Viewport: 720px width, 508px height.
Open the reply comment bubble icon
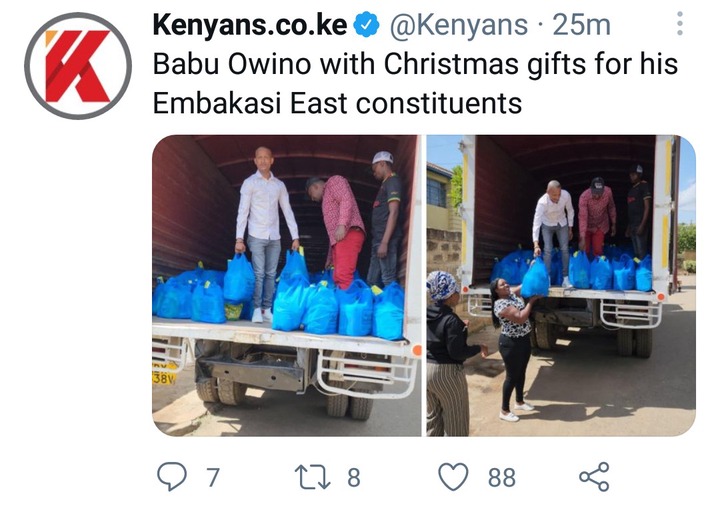point(172,477)
